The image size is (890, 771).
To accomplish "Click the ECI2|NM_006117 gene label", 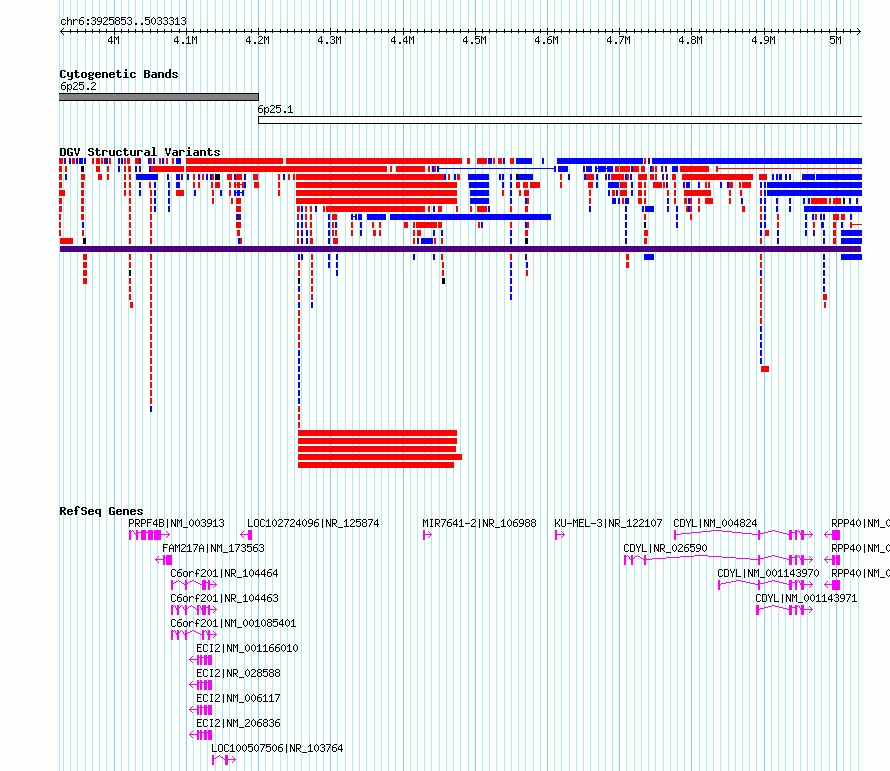I will click(238, 698).
